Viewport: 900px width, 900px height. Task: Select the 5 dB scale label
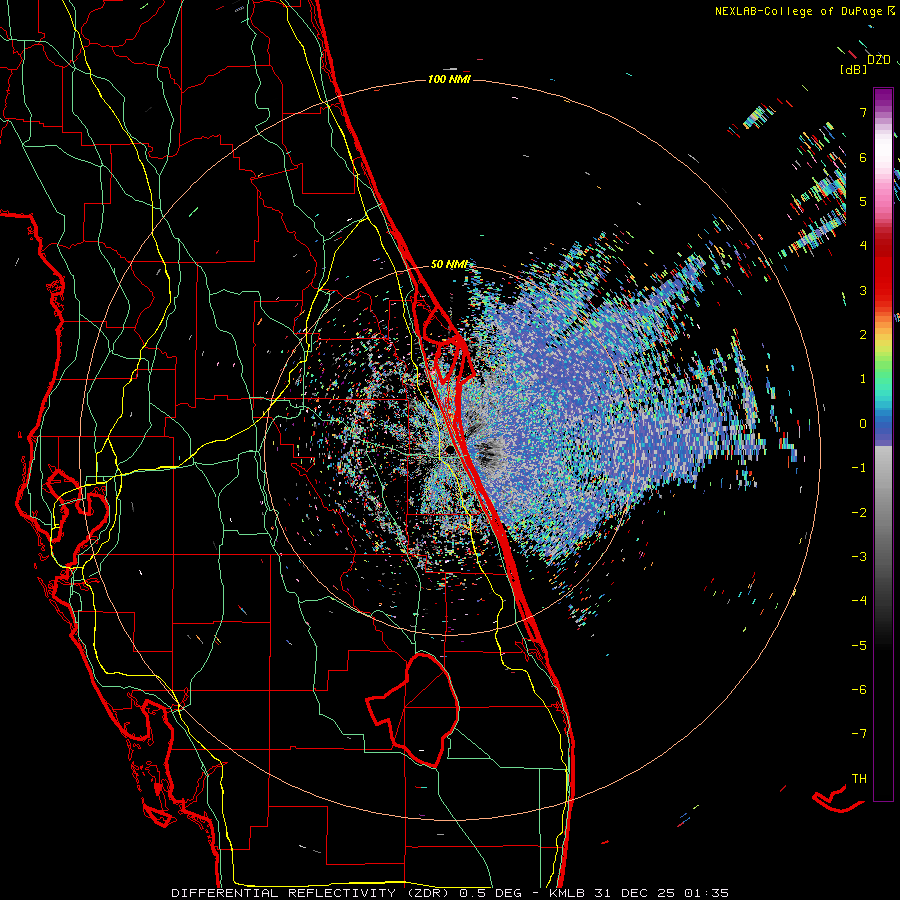pos(863,201)
